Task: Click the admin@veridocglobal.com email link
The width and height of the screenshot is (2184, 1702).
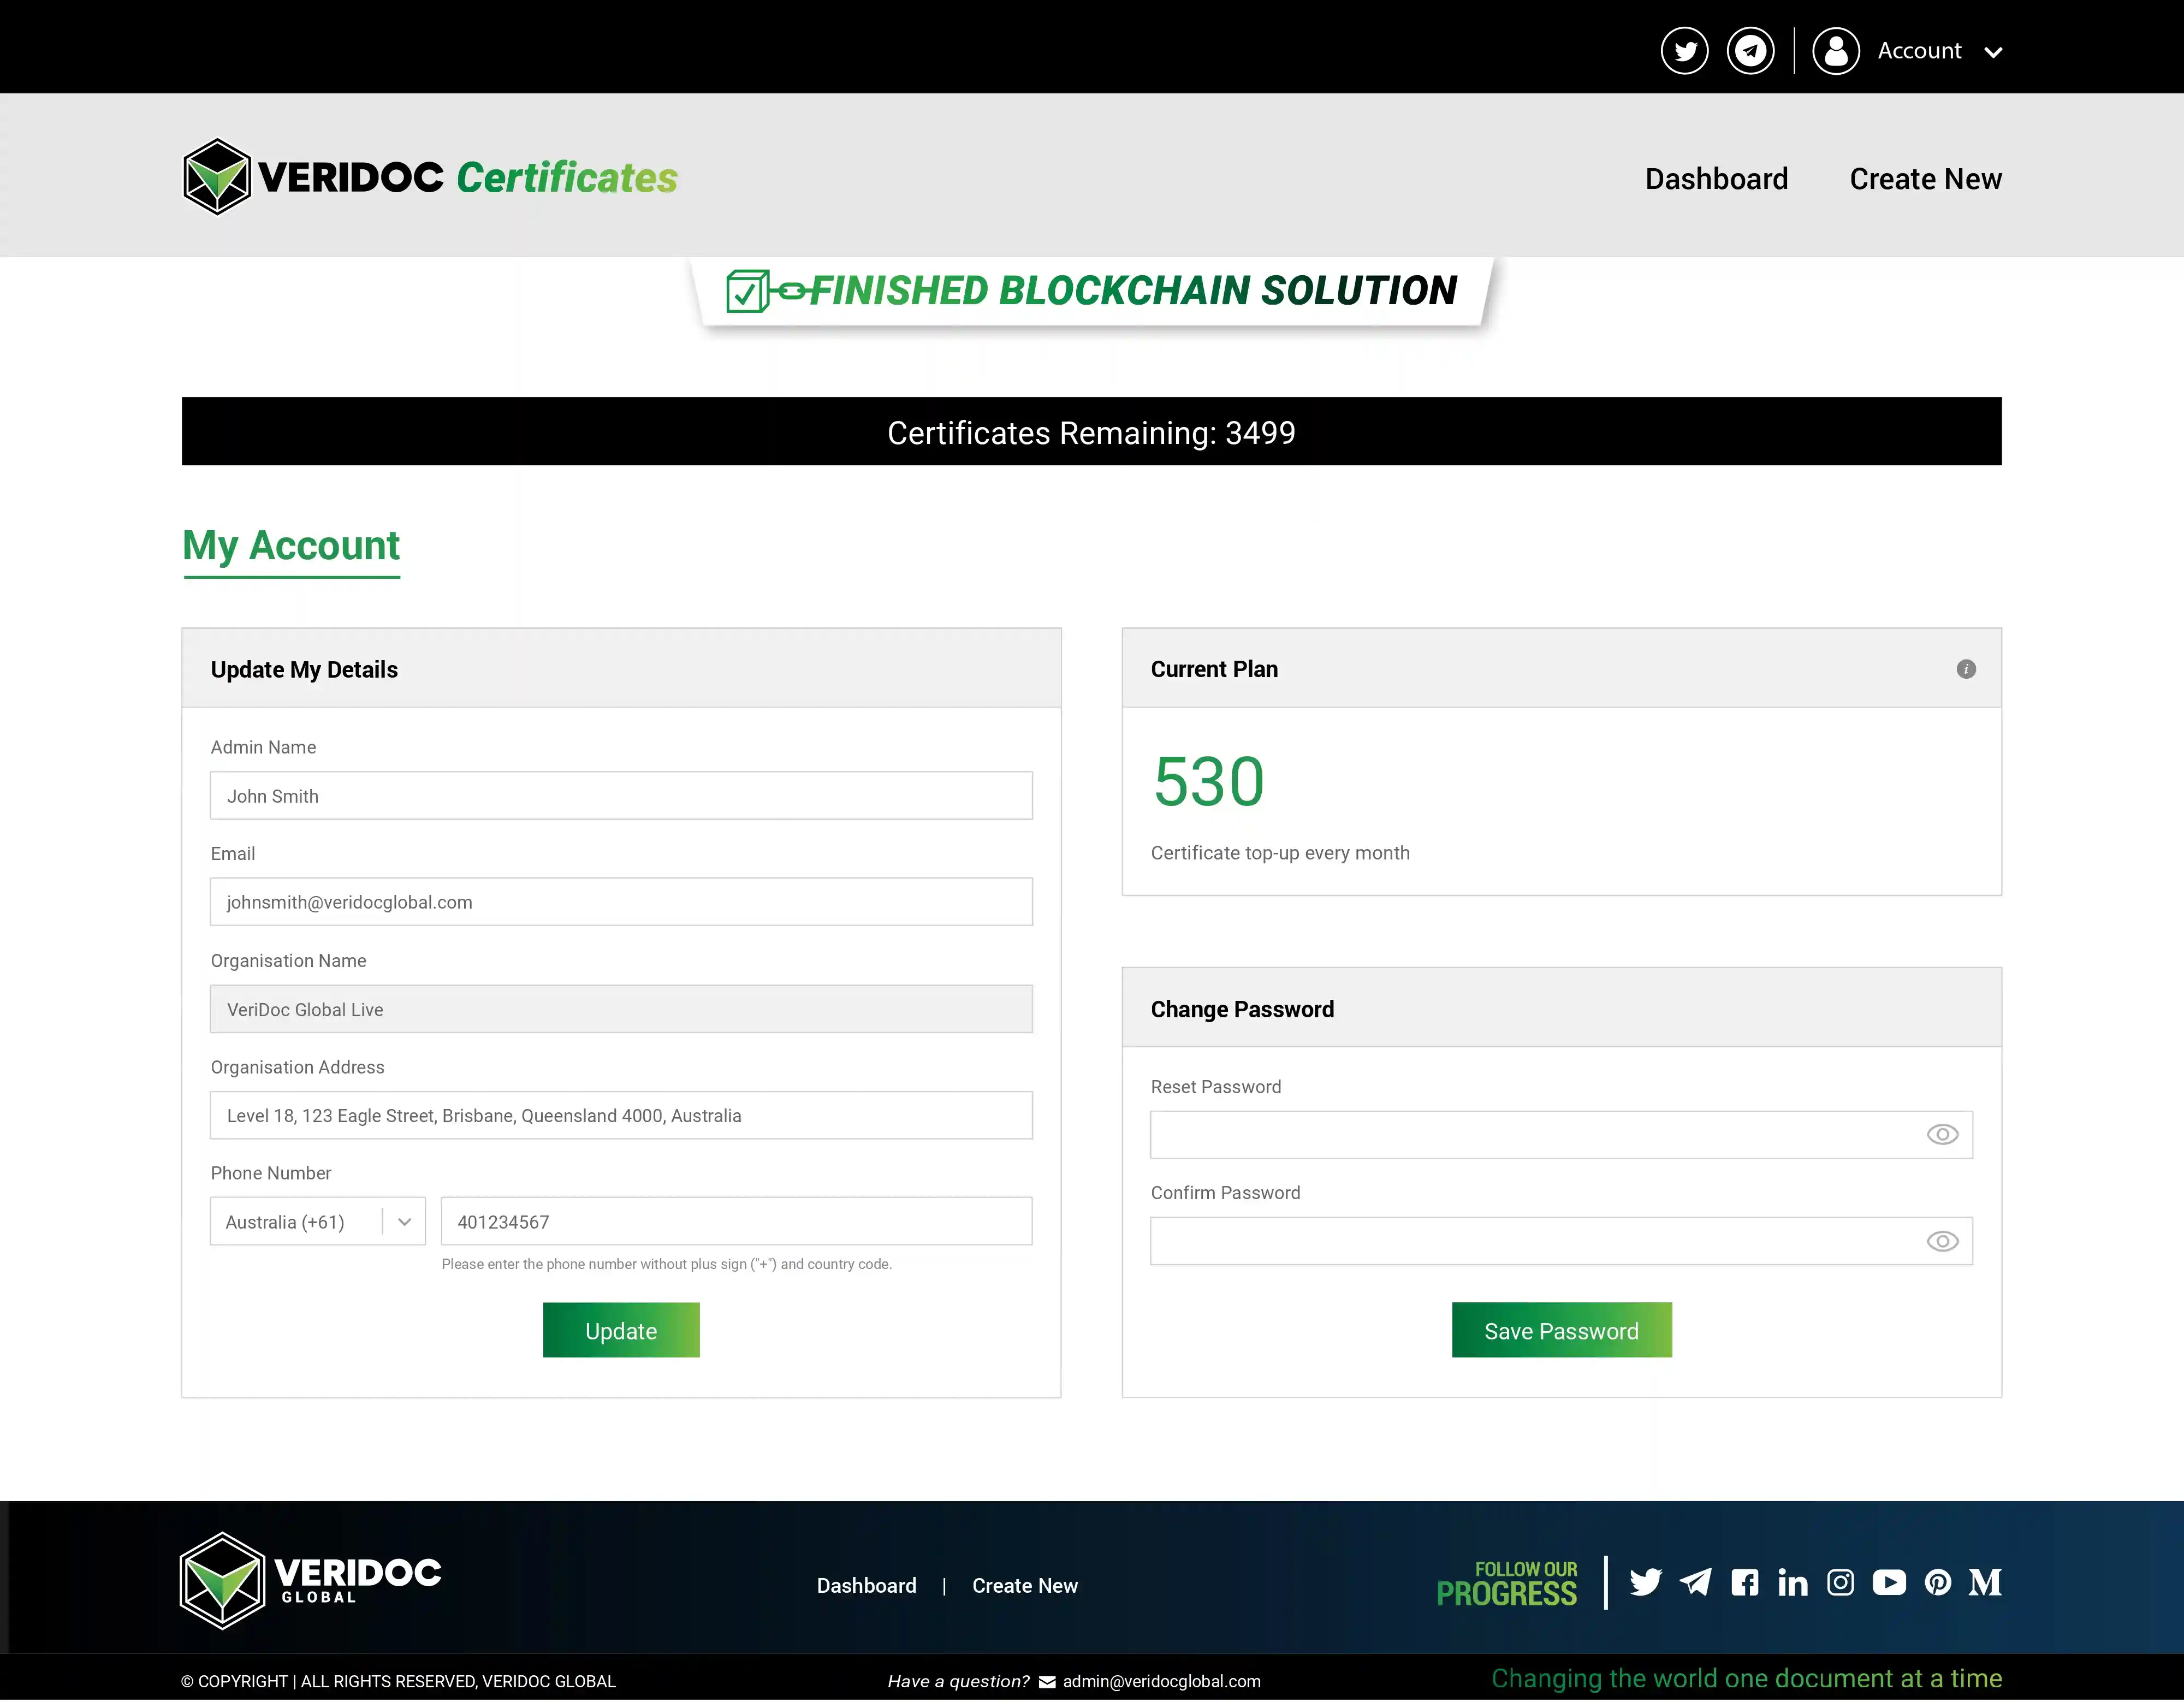Action: (x=1161, y=1681)
